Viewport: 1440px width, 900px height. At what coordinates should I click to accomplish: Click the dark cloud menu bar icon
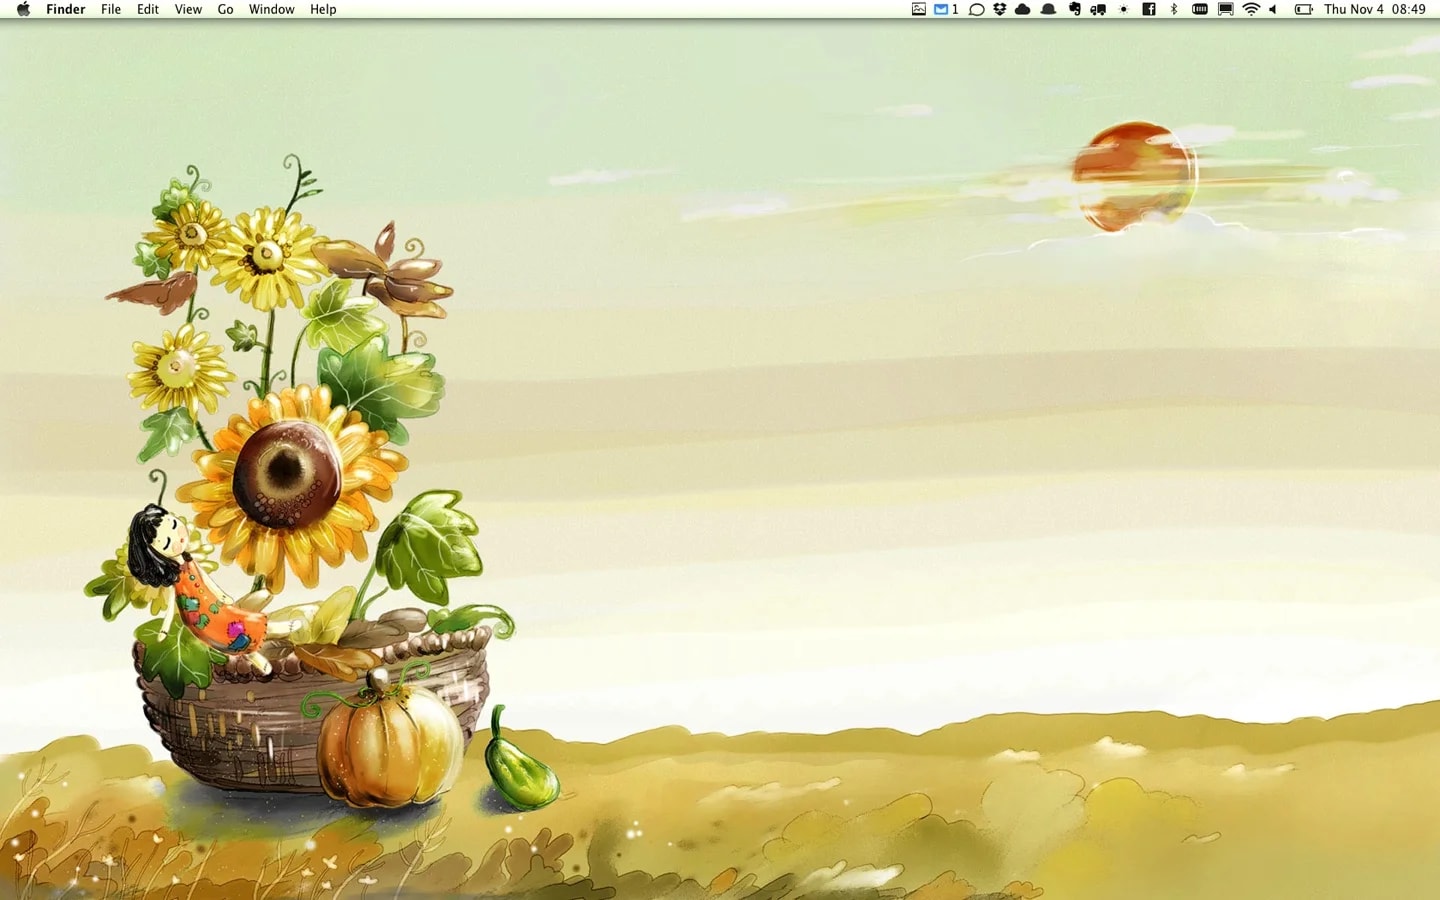pos(1022,9)
